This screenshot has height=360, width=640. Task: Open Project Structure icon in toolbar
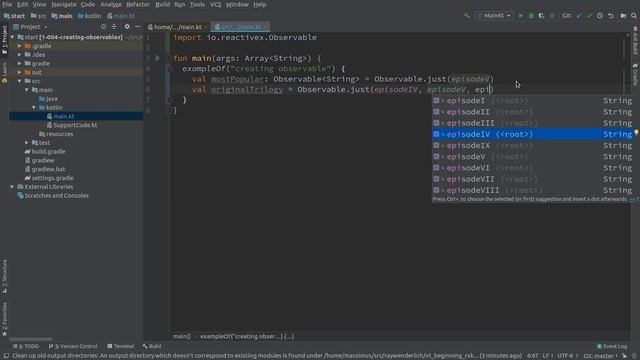pyautogui.click(x=623, y=16)
